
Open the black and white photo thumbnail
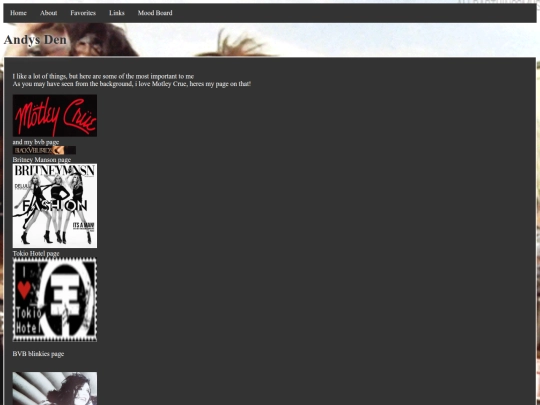pos(55,388)
